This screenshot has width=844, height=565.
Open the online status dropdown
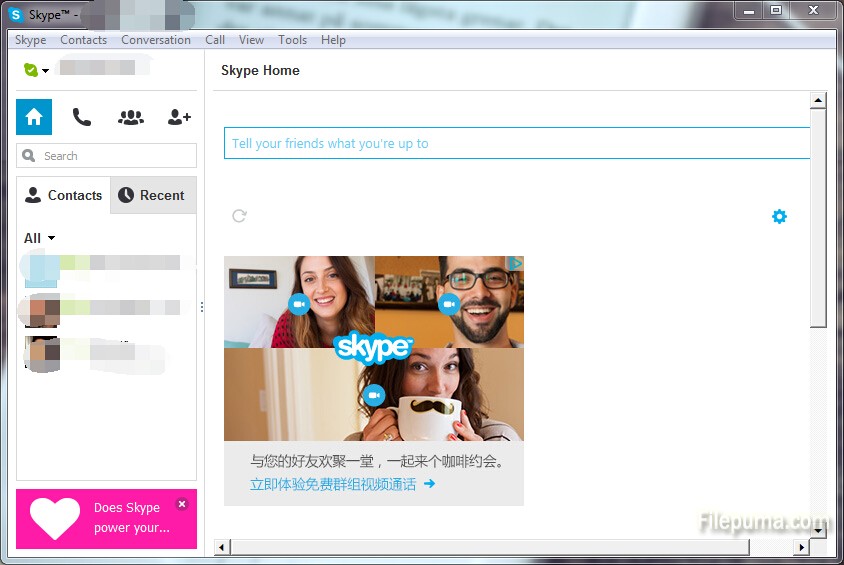click(36, 70)
